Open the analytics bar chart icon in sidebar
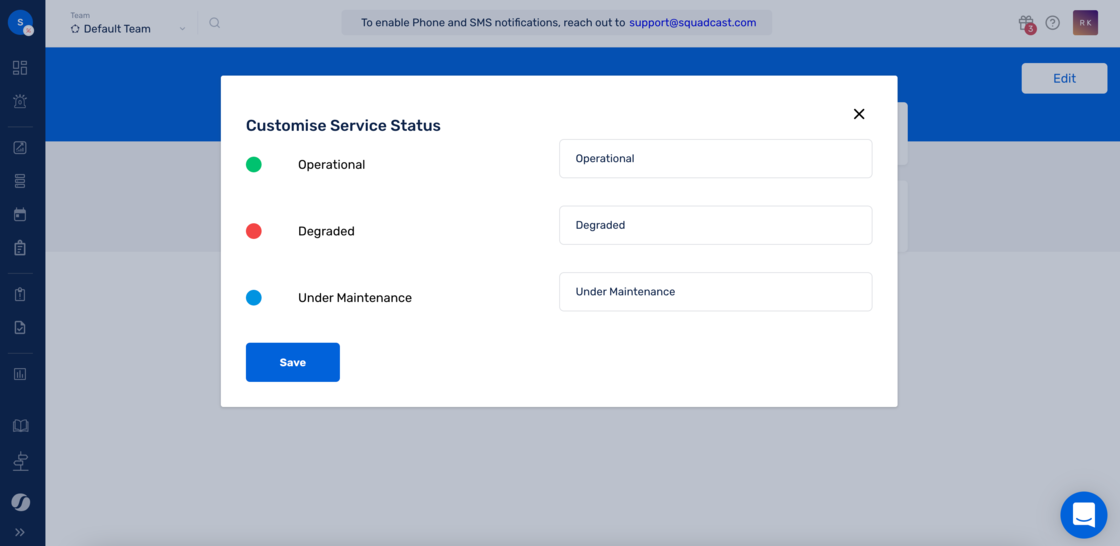The height and width of the screenshot is (546, 1120). (20, 374)
